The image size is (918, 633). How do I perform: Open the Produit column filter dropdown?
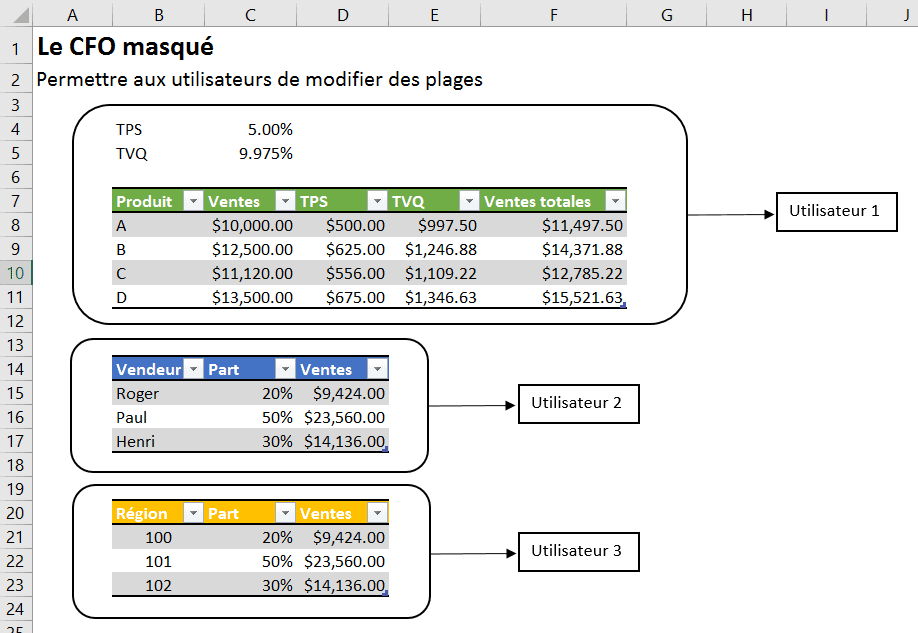point(194,201)
